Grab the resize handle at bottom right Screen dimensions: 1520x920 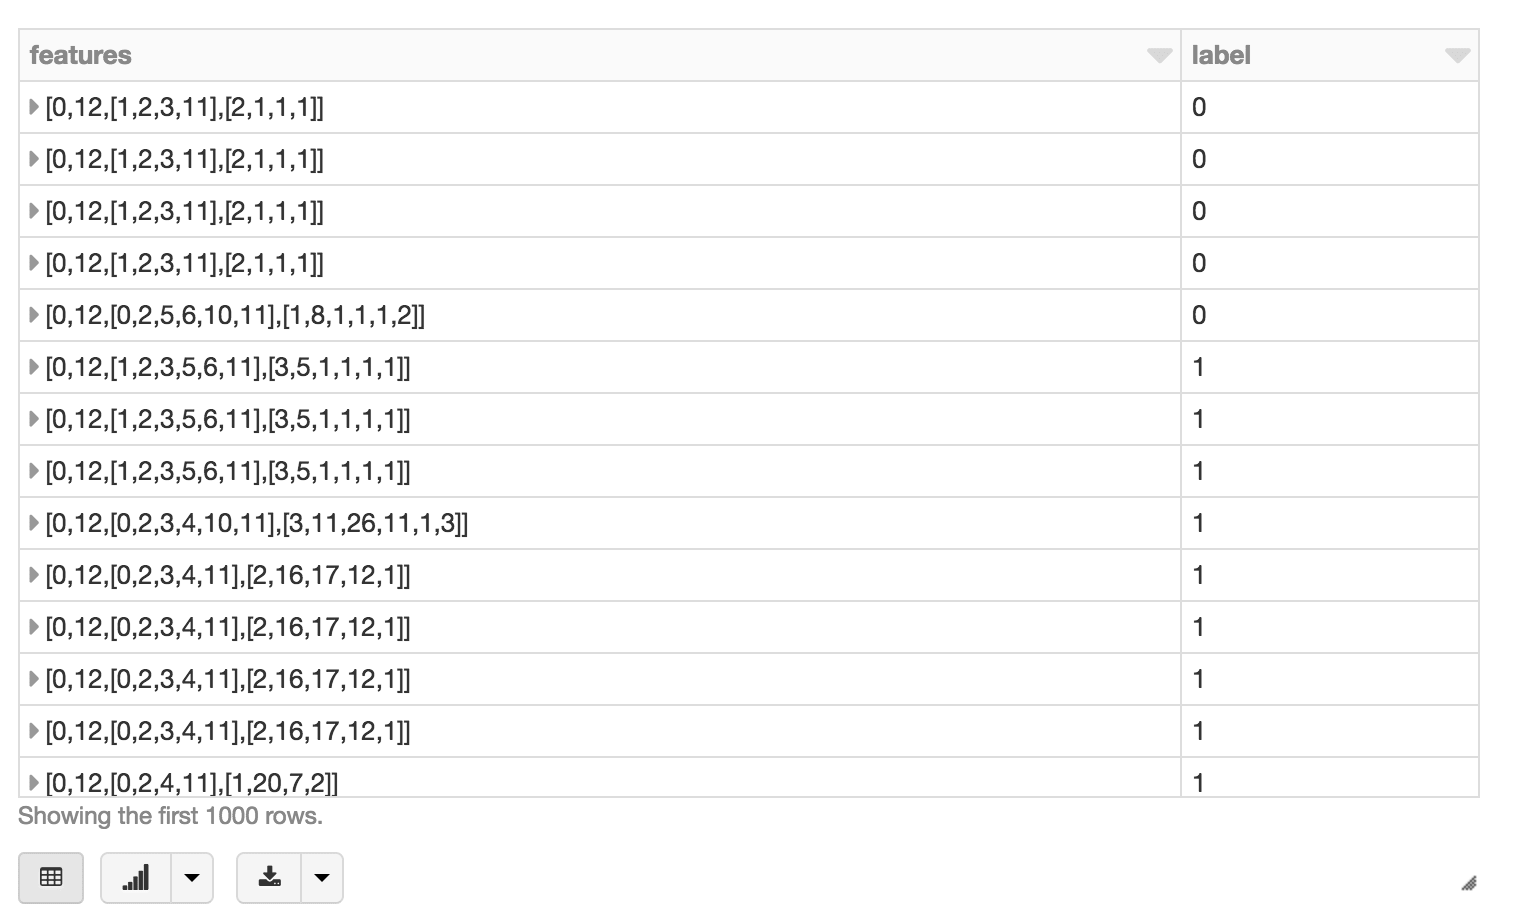pos(1468,882)
